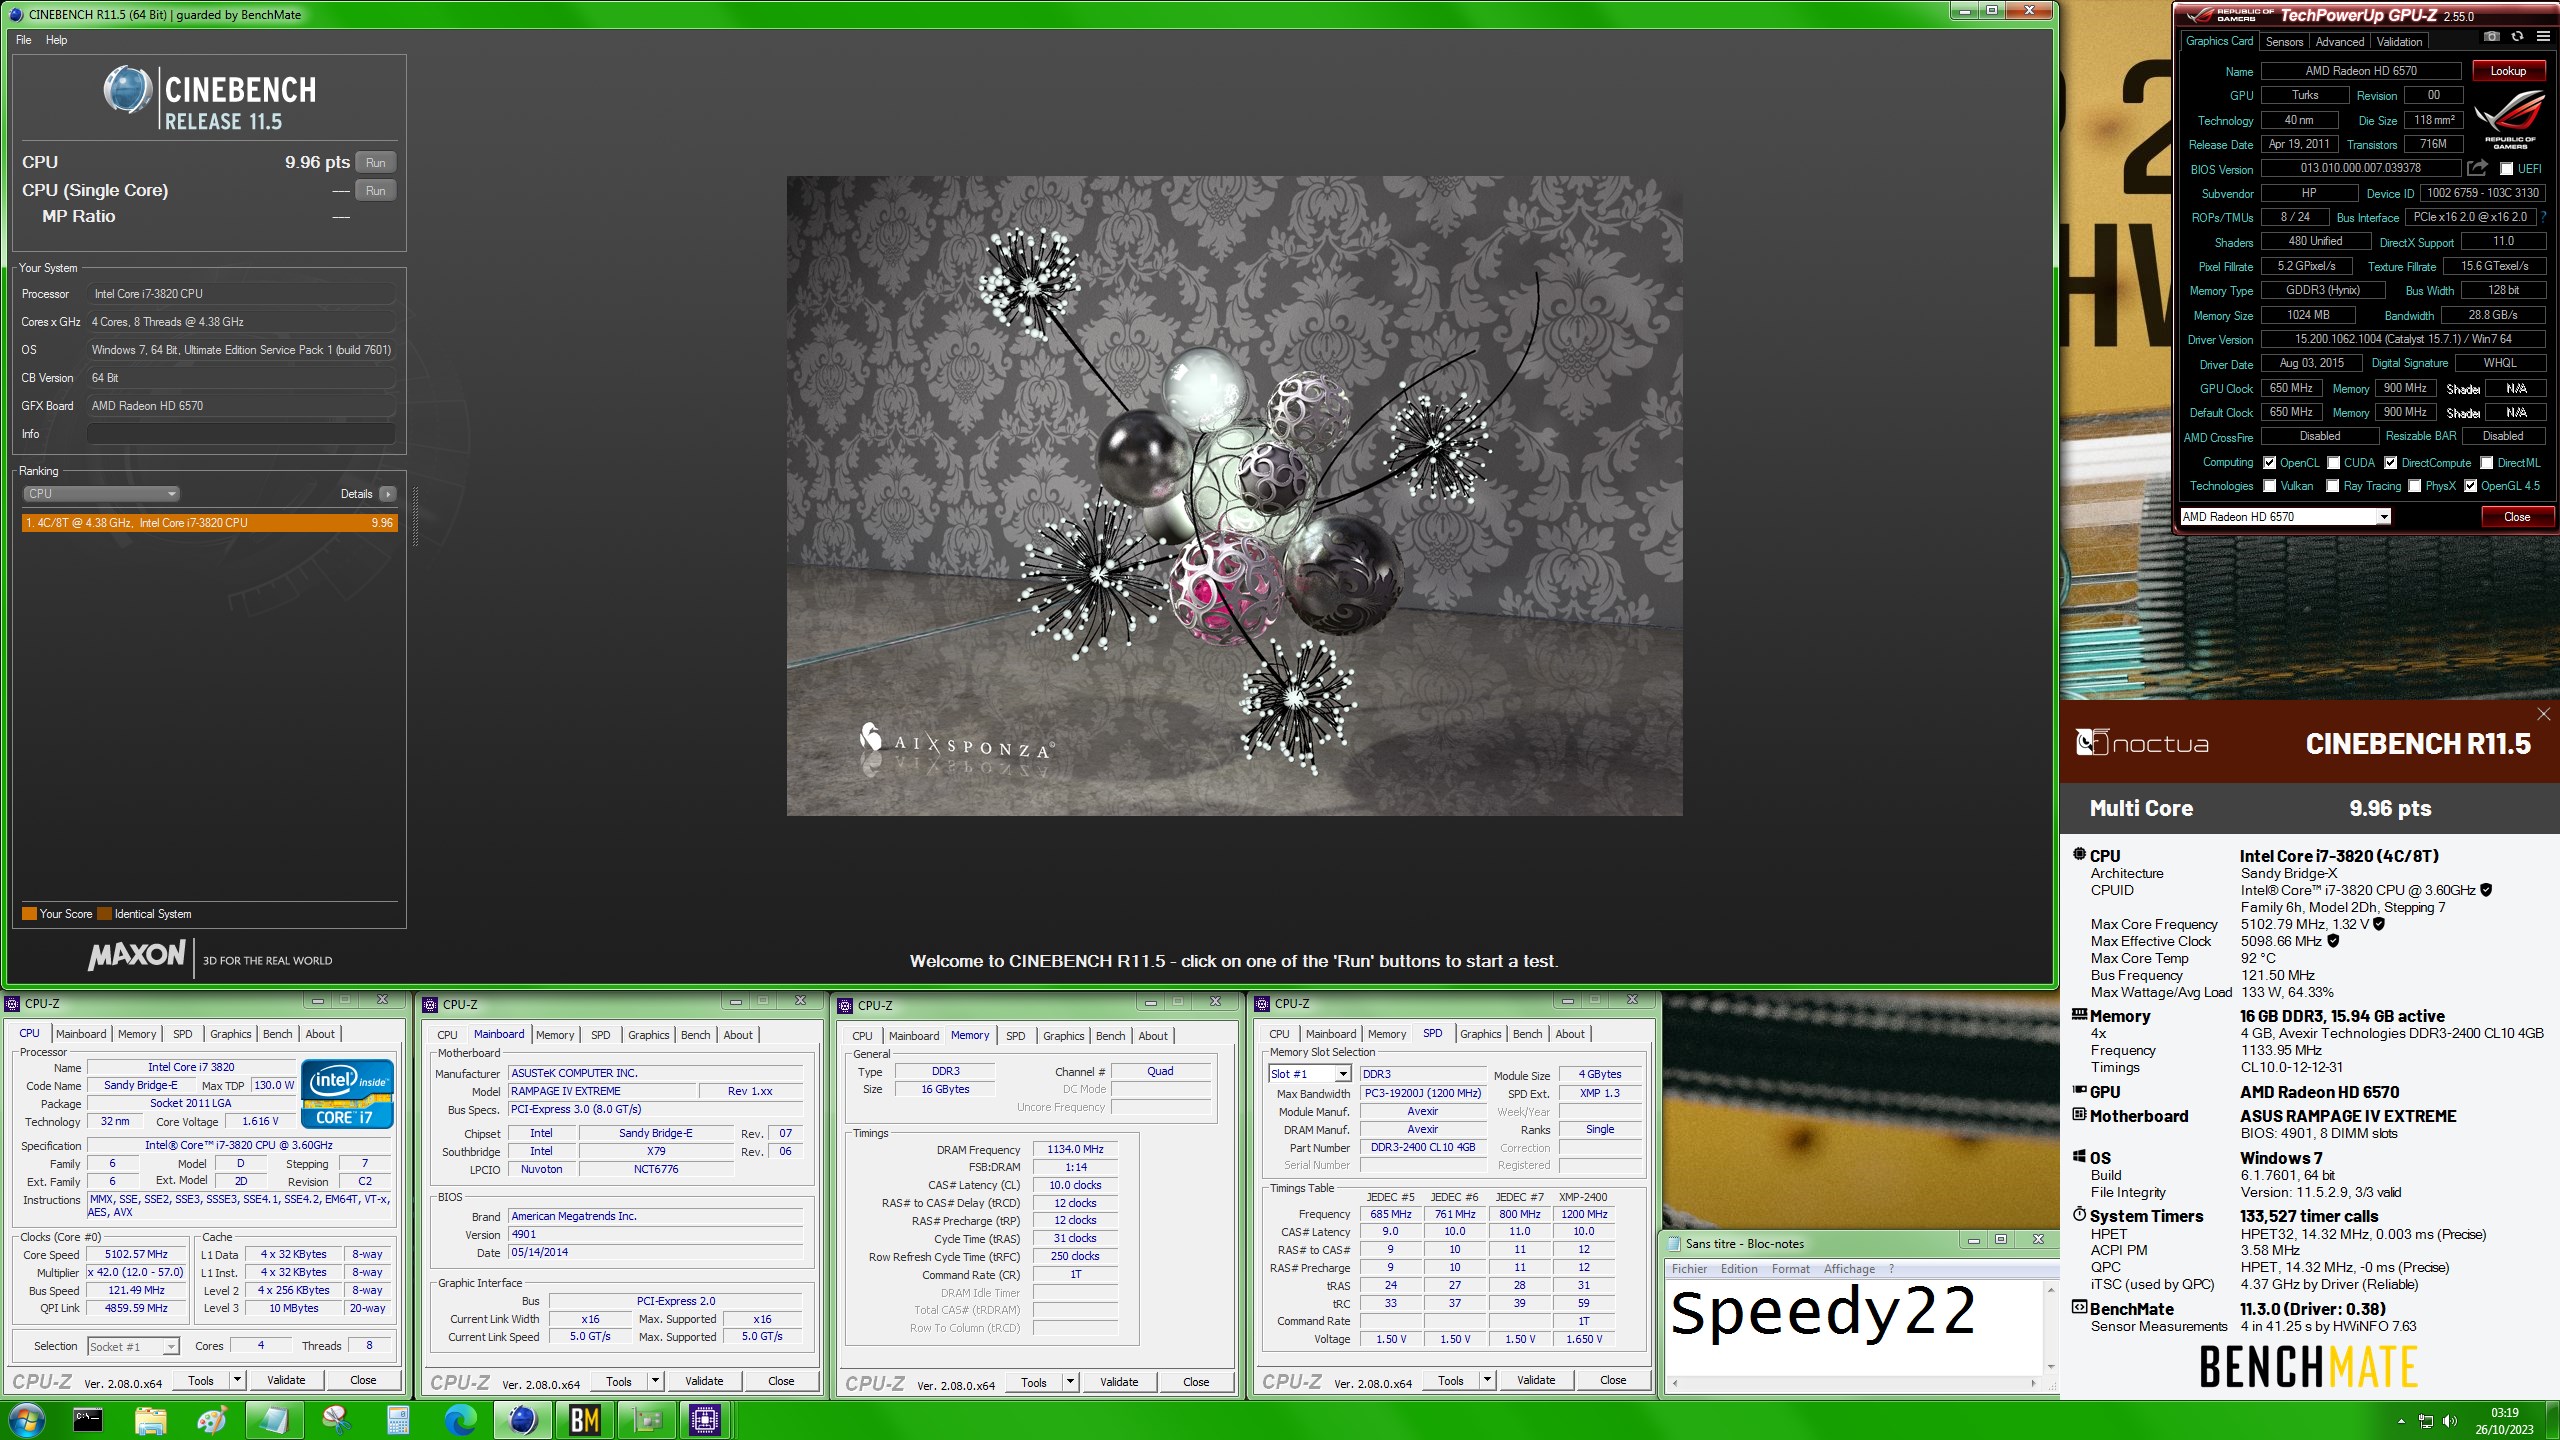Launch Paint from the taskbar

click(212, 1420)
